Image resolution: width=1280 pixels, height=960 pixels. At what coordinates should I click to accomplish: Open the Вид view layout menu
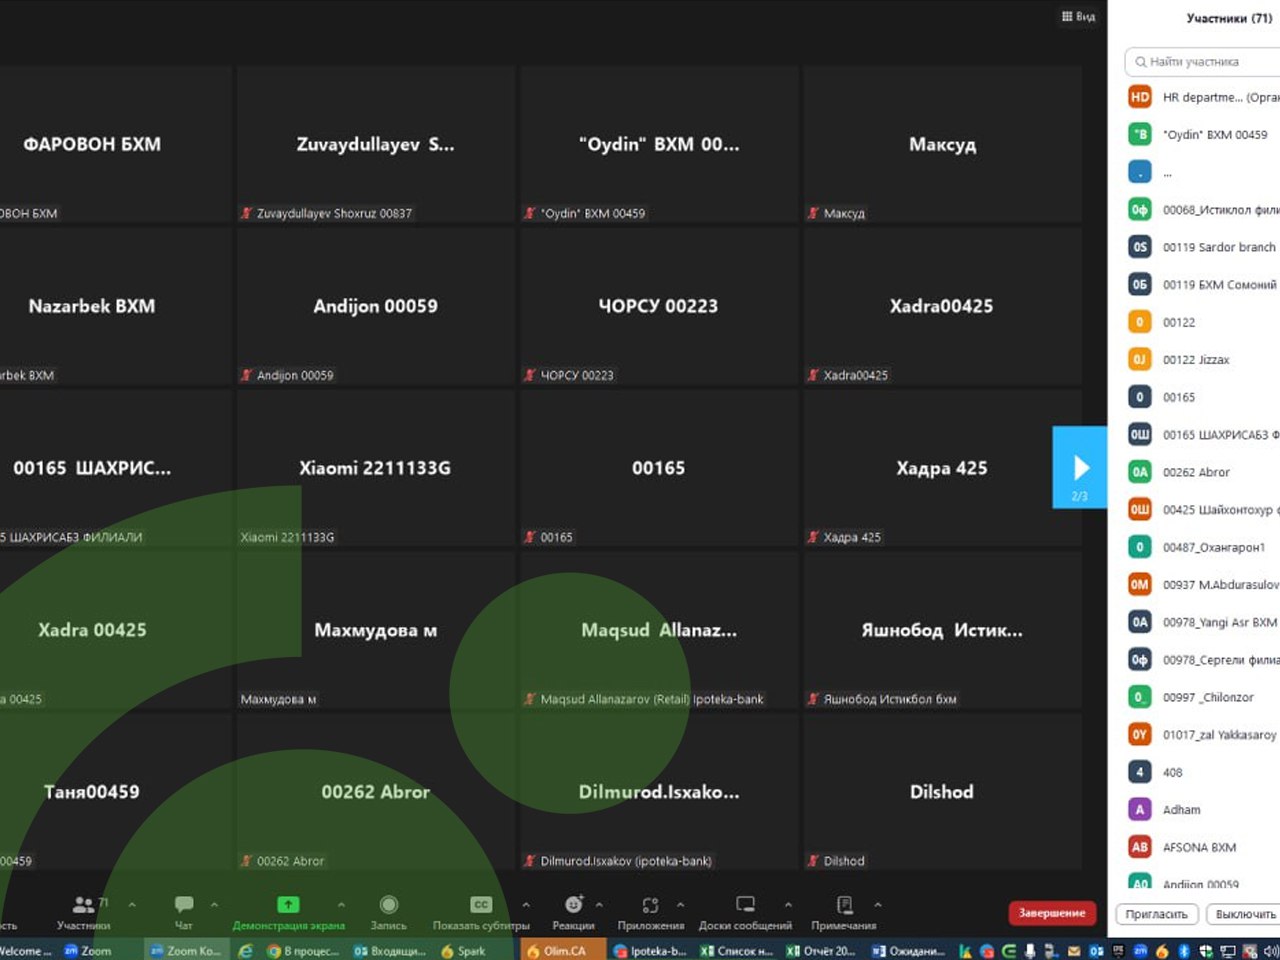pyautogui.click(x=1078, y=16)
